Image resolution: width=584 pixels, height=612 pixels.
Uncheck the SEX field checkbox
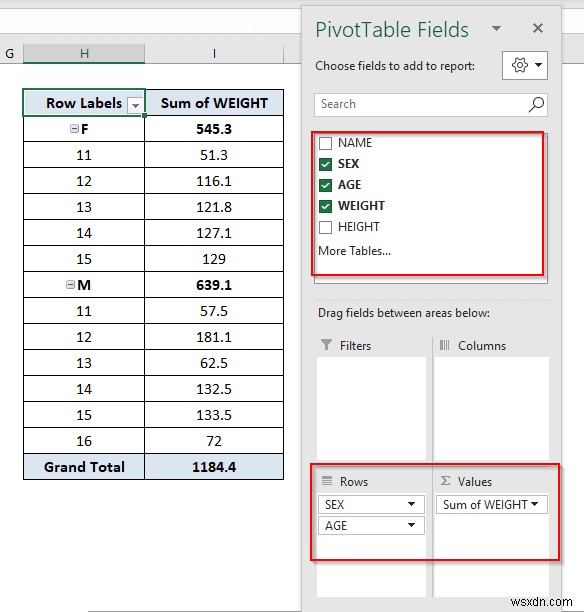coord(325,164)
